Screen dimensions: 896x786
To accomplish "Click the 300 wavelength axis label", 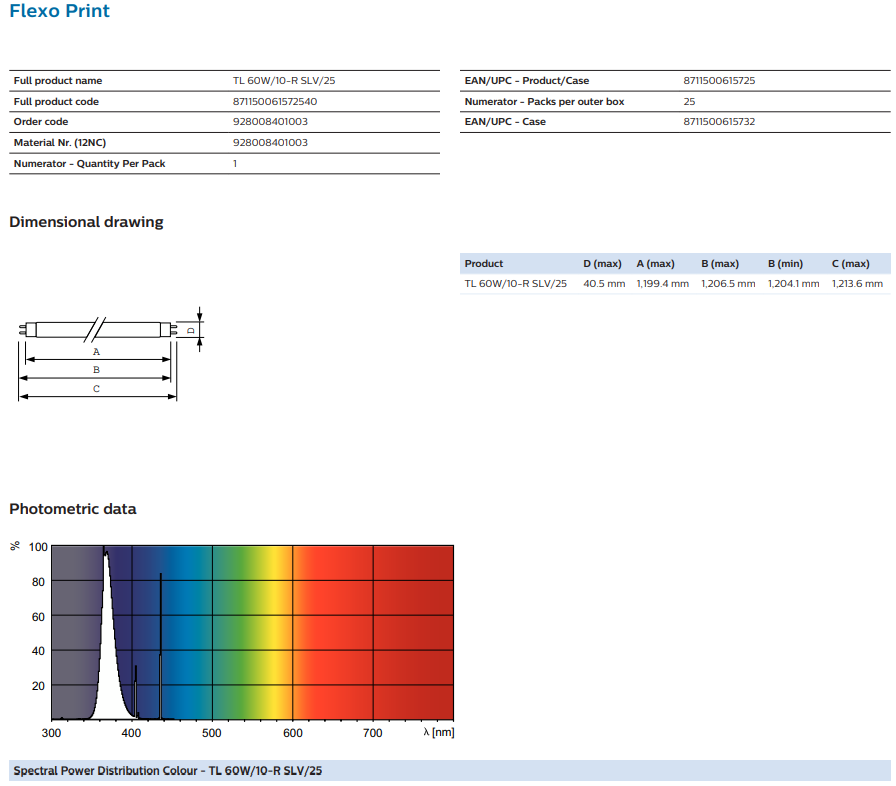I will (51, 733).
